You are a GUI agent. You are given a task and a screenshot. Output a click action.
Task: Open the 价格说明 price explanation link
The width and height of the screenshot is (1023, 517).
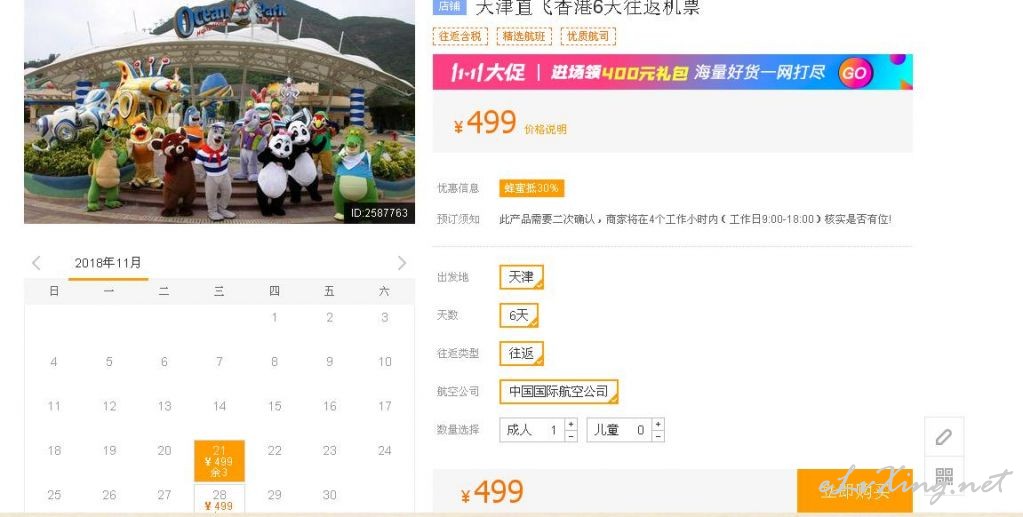tap(545, 129)
